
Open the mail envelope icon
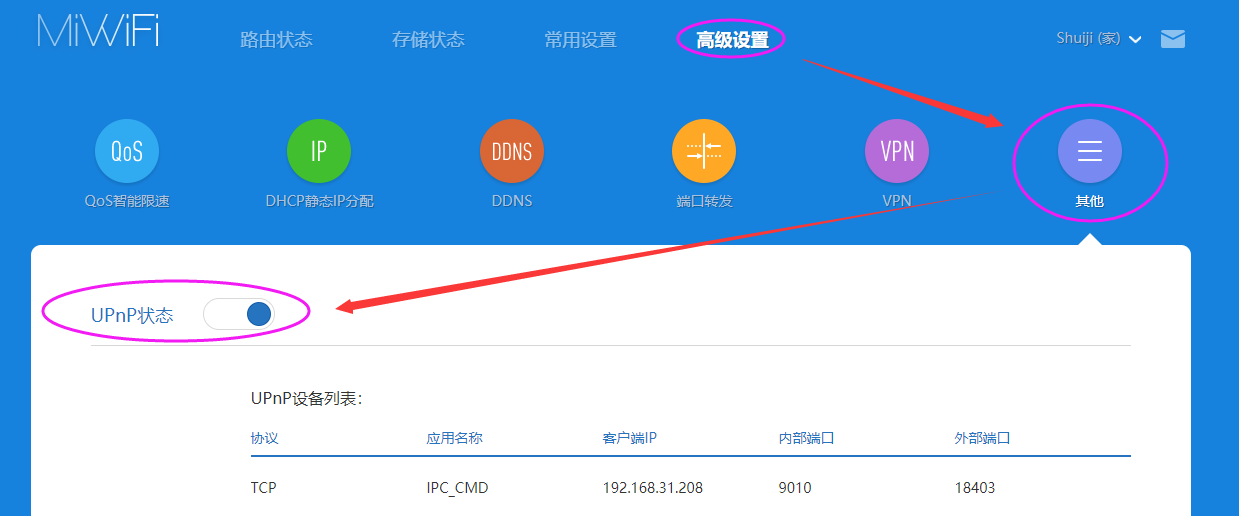[x=1172, y=39]
